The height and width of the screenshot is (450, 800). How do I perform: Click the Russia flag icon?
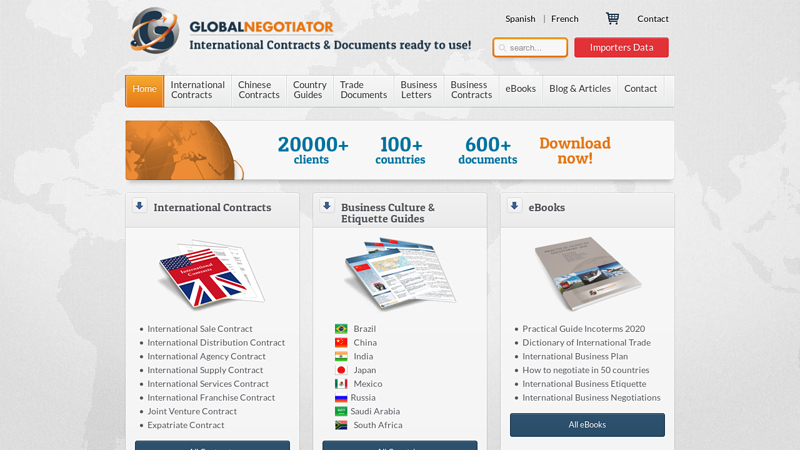coord(341,397)
